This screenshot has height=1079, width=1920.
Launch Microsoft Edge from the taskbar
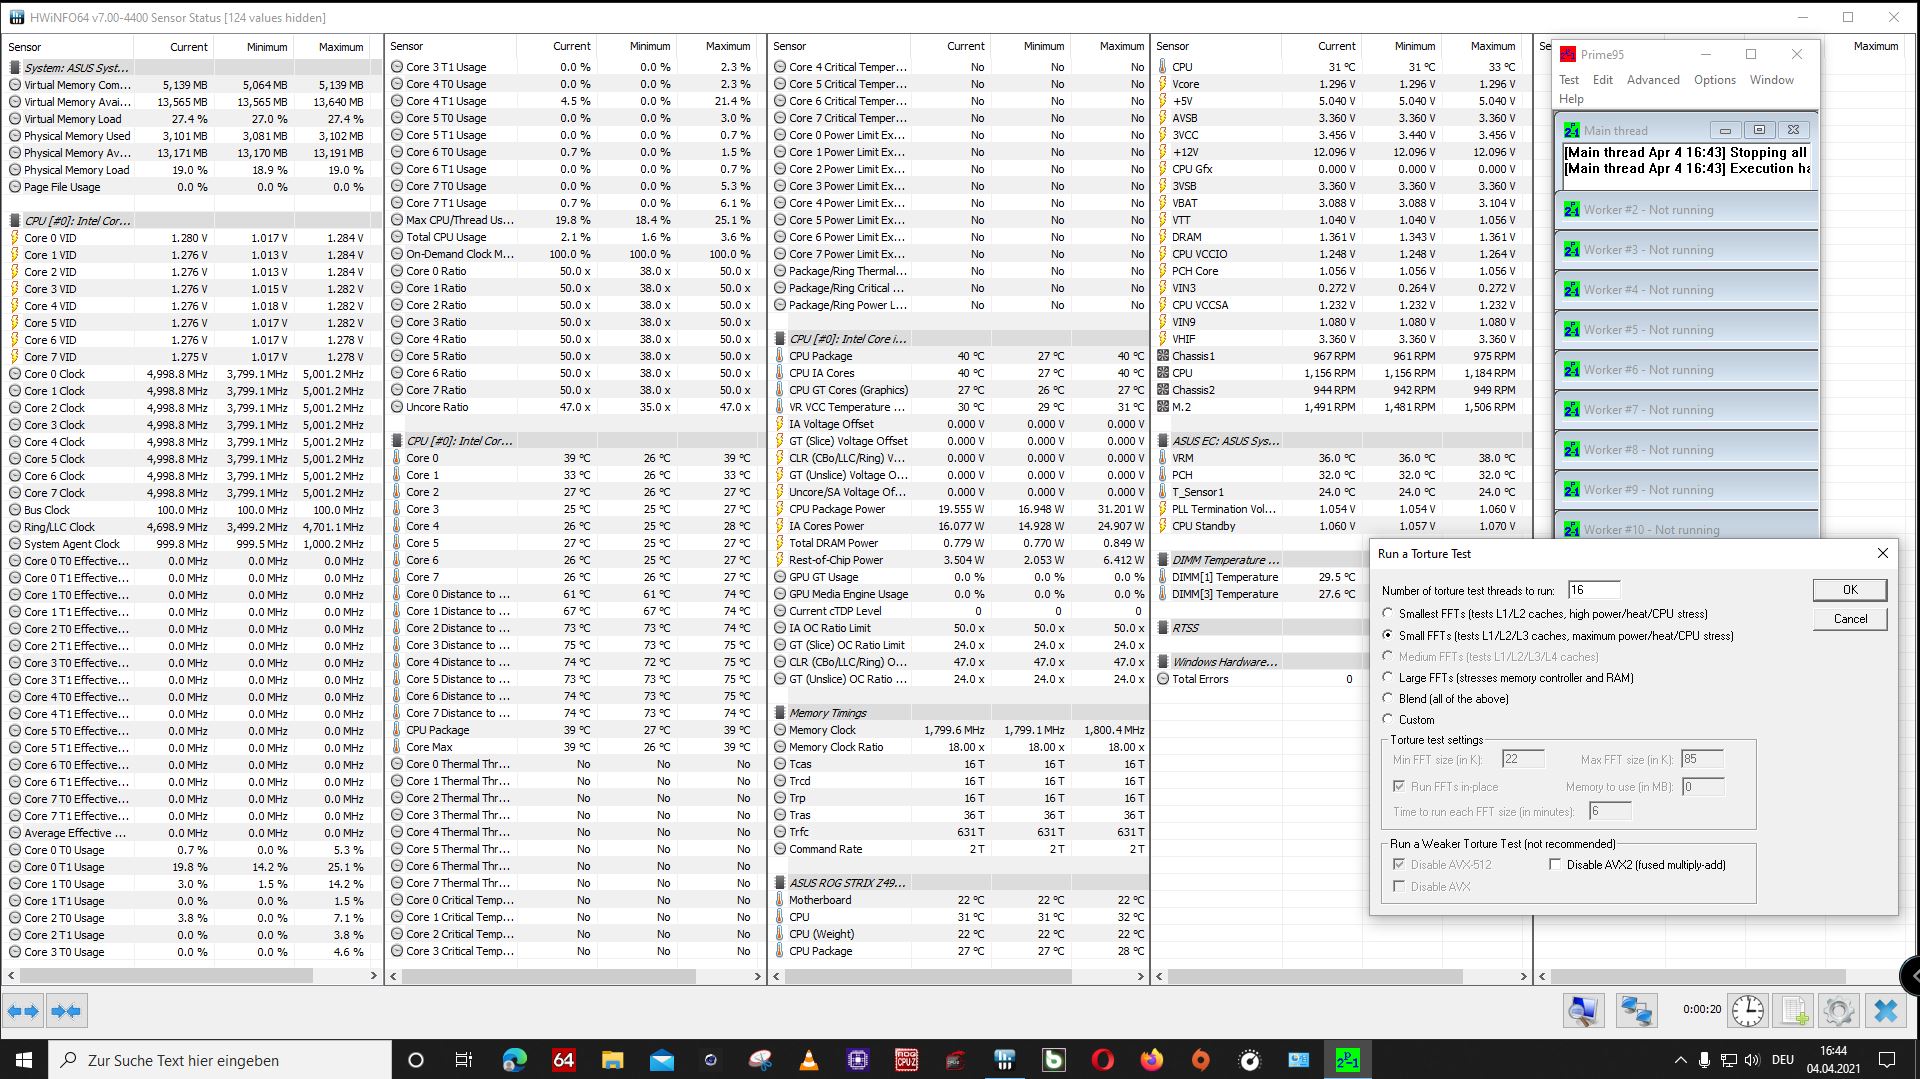tap(514, 1060)
